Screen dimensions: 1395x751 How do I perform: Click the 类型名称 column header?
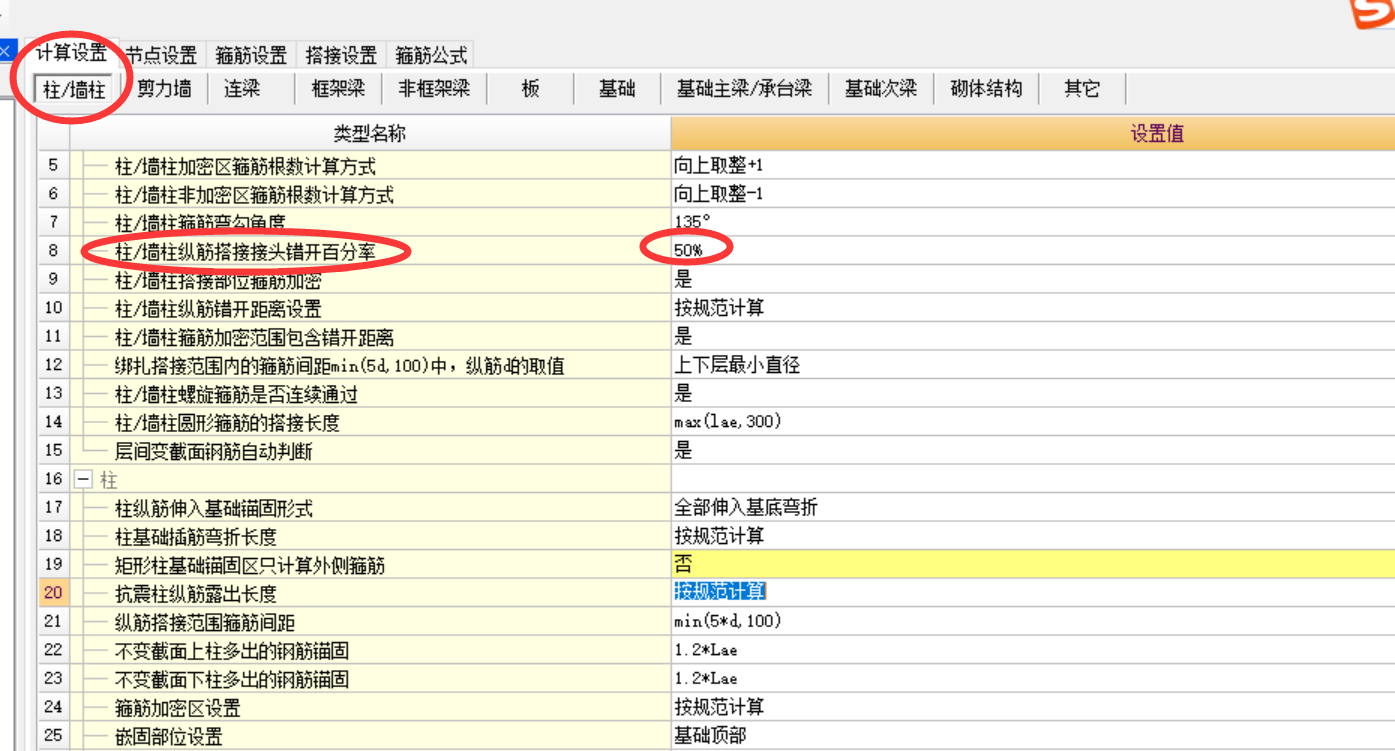[370, 134]
